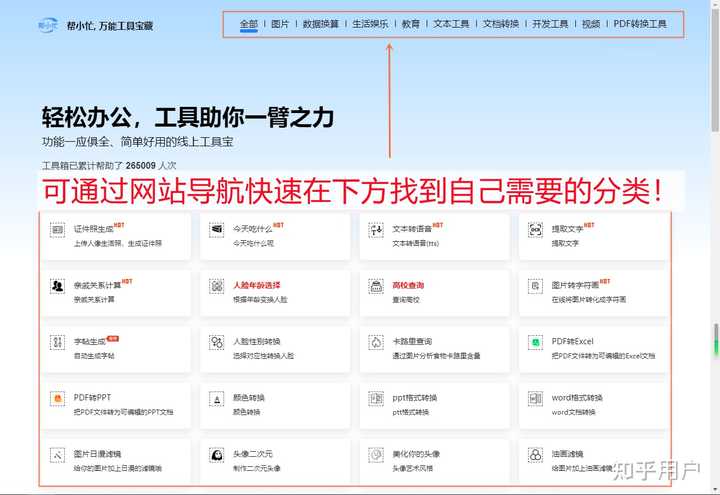Open the 文档转换 category
This screenshot has width=720, height=495.
point(501,24)
